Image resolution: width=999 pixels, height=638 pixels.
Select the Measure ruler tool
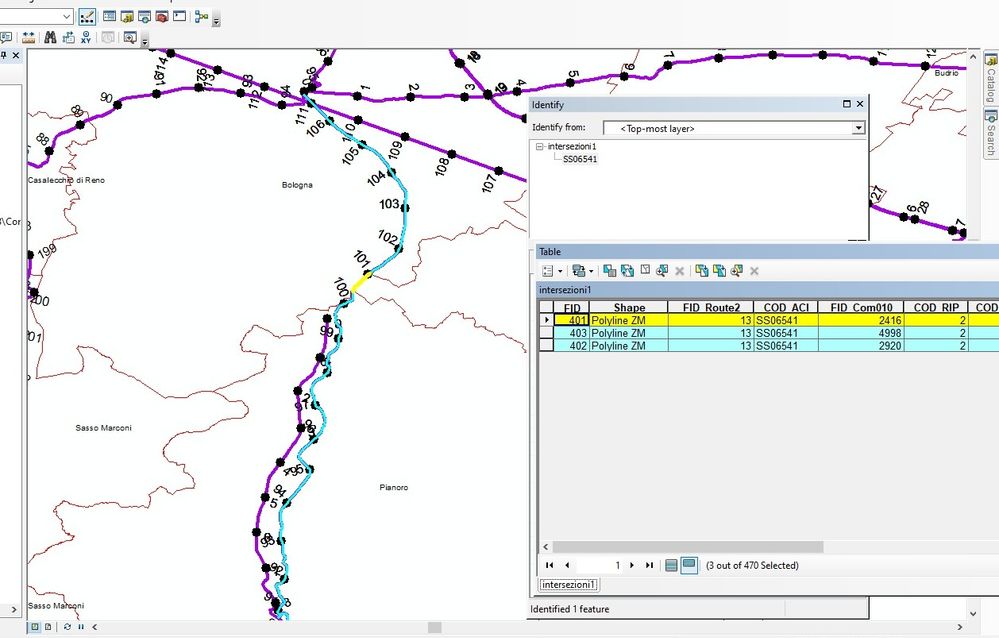click(28, 38)
